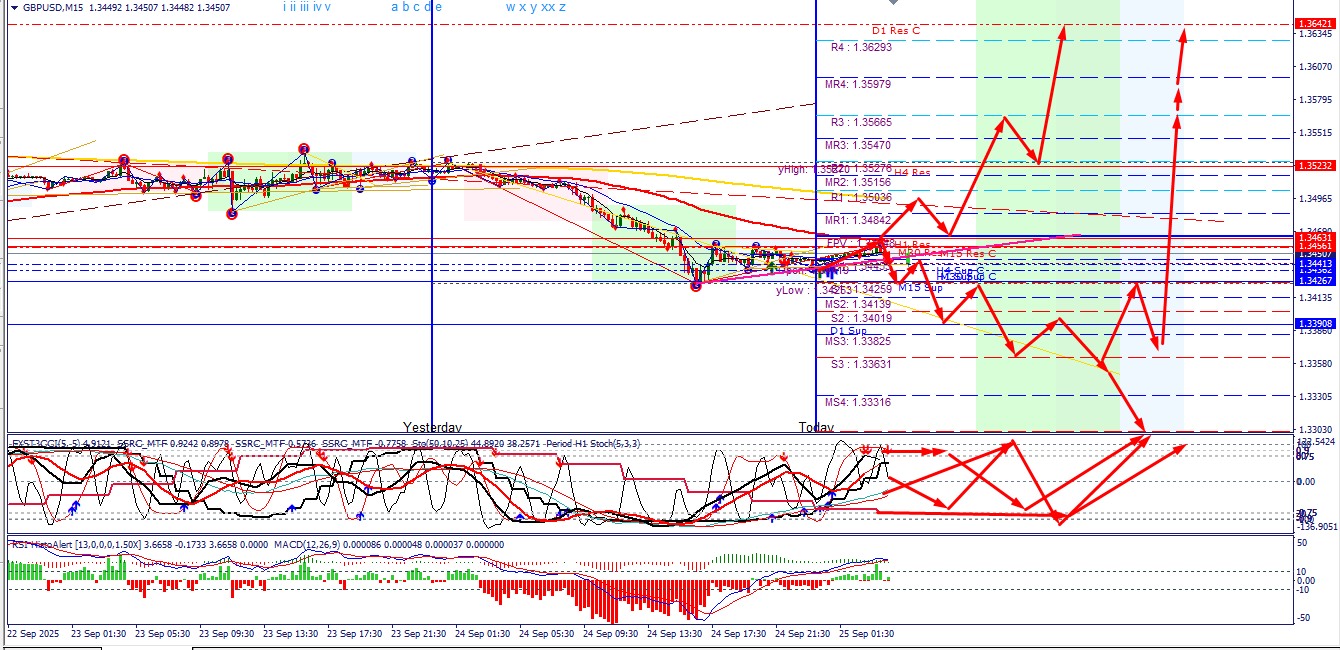Select the RSI HistoAlert indicator label
Image resolution: width=1340 pixels, height=650 pixels.
click(40, 544)
